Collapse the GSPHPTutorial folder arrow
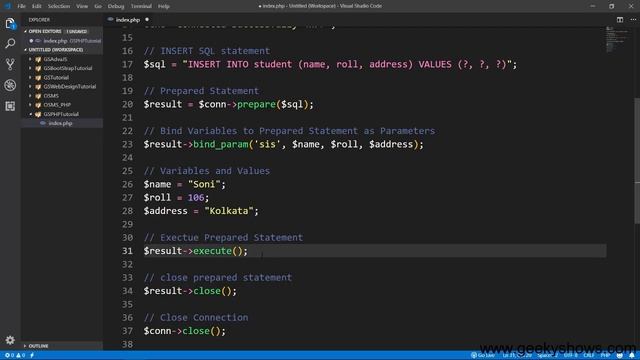Image resolution: width=640 pixels, height=360 pixels. 30,114
